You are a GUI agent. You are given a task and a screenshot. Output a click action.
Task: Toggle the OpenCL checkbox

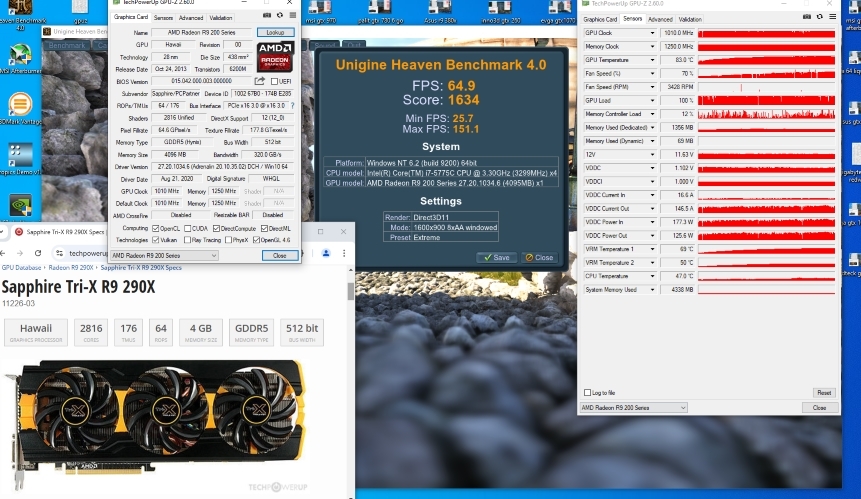pyautogui.click(x=155, y=228)
